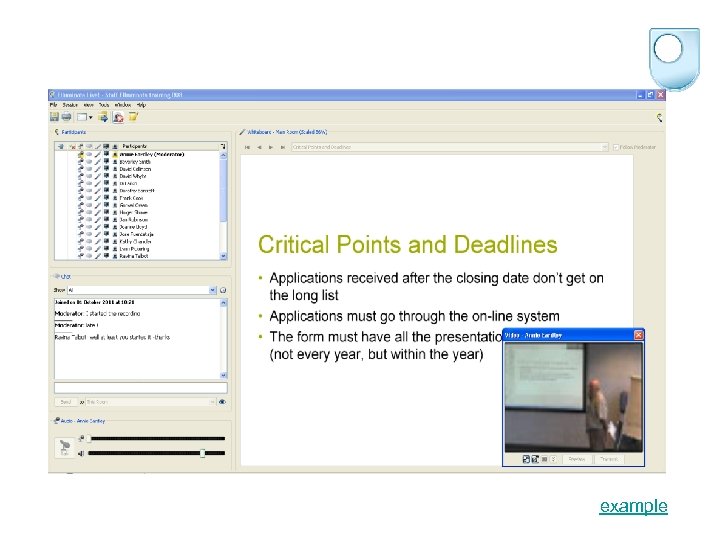Select the Moderator row in Participants
The image size is (720, 540).
click(x=152, y=154)
